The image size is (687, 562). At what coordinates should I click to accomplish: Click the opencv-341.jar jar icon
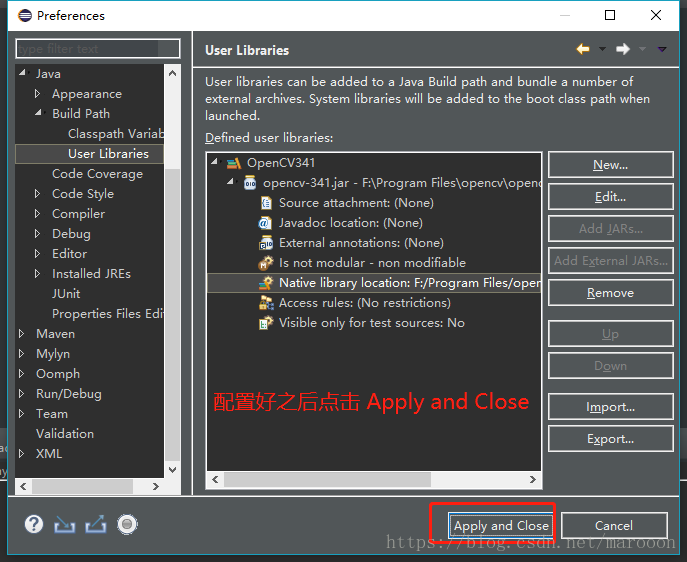tap(250, 183)
